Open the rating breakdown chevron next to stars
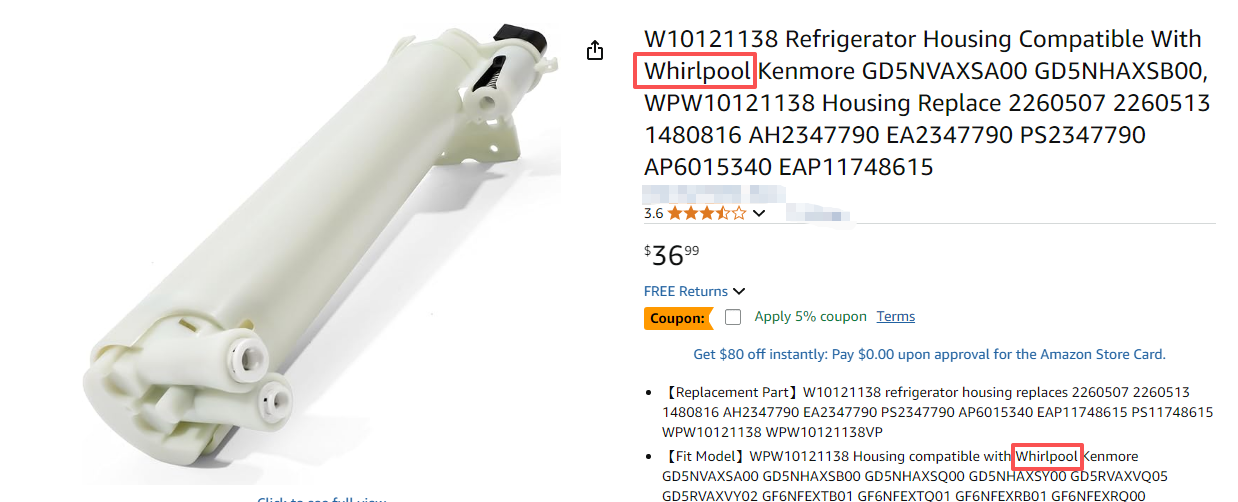 (759, 213)
